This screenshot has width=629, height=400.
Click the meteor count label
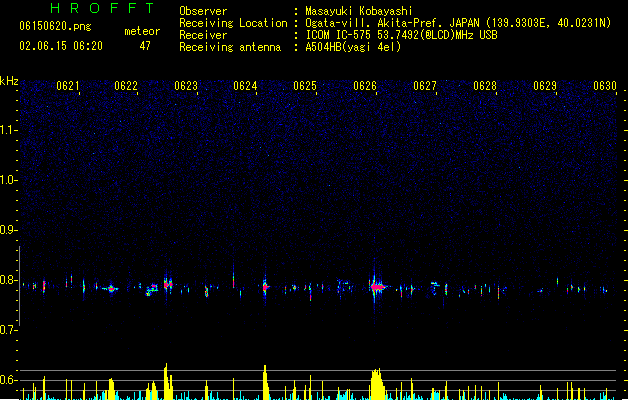(142, 31)
